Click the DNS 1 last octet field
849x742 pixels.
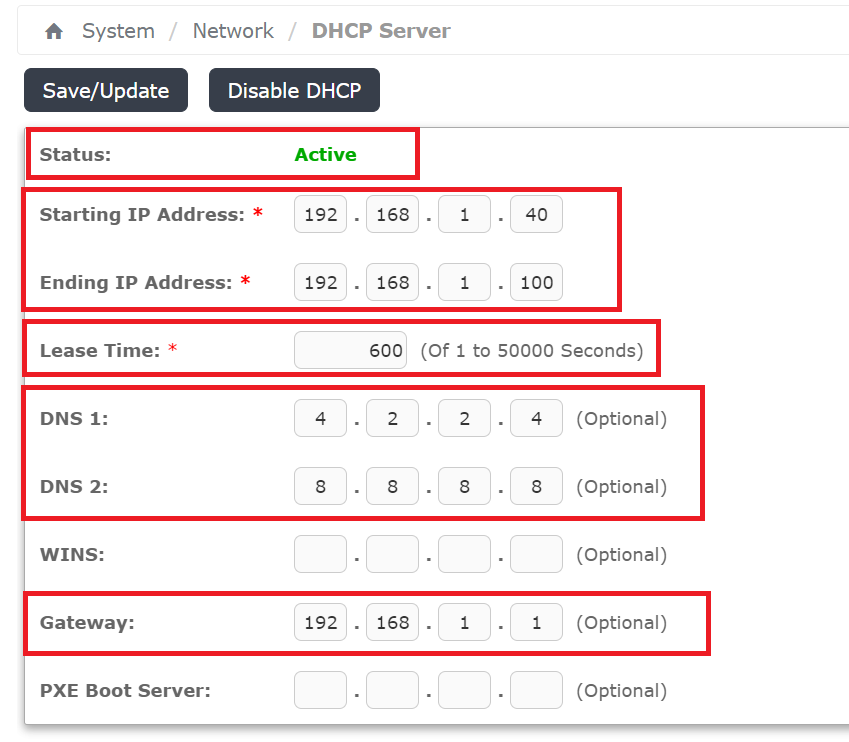(536, 418)
